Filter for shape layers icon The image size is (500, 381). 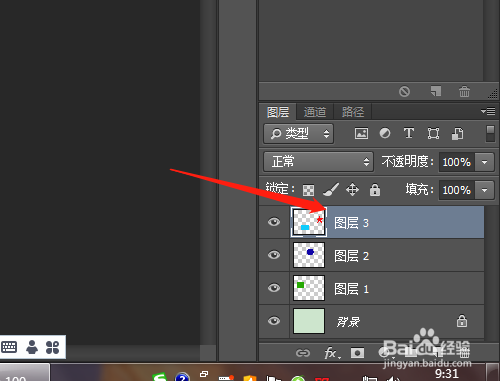(x=433, y=134)
